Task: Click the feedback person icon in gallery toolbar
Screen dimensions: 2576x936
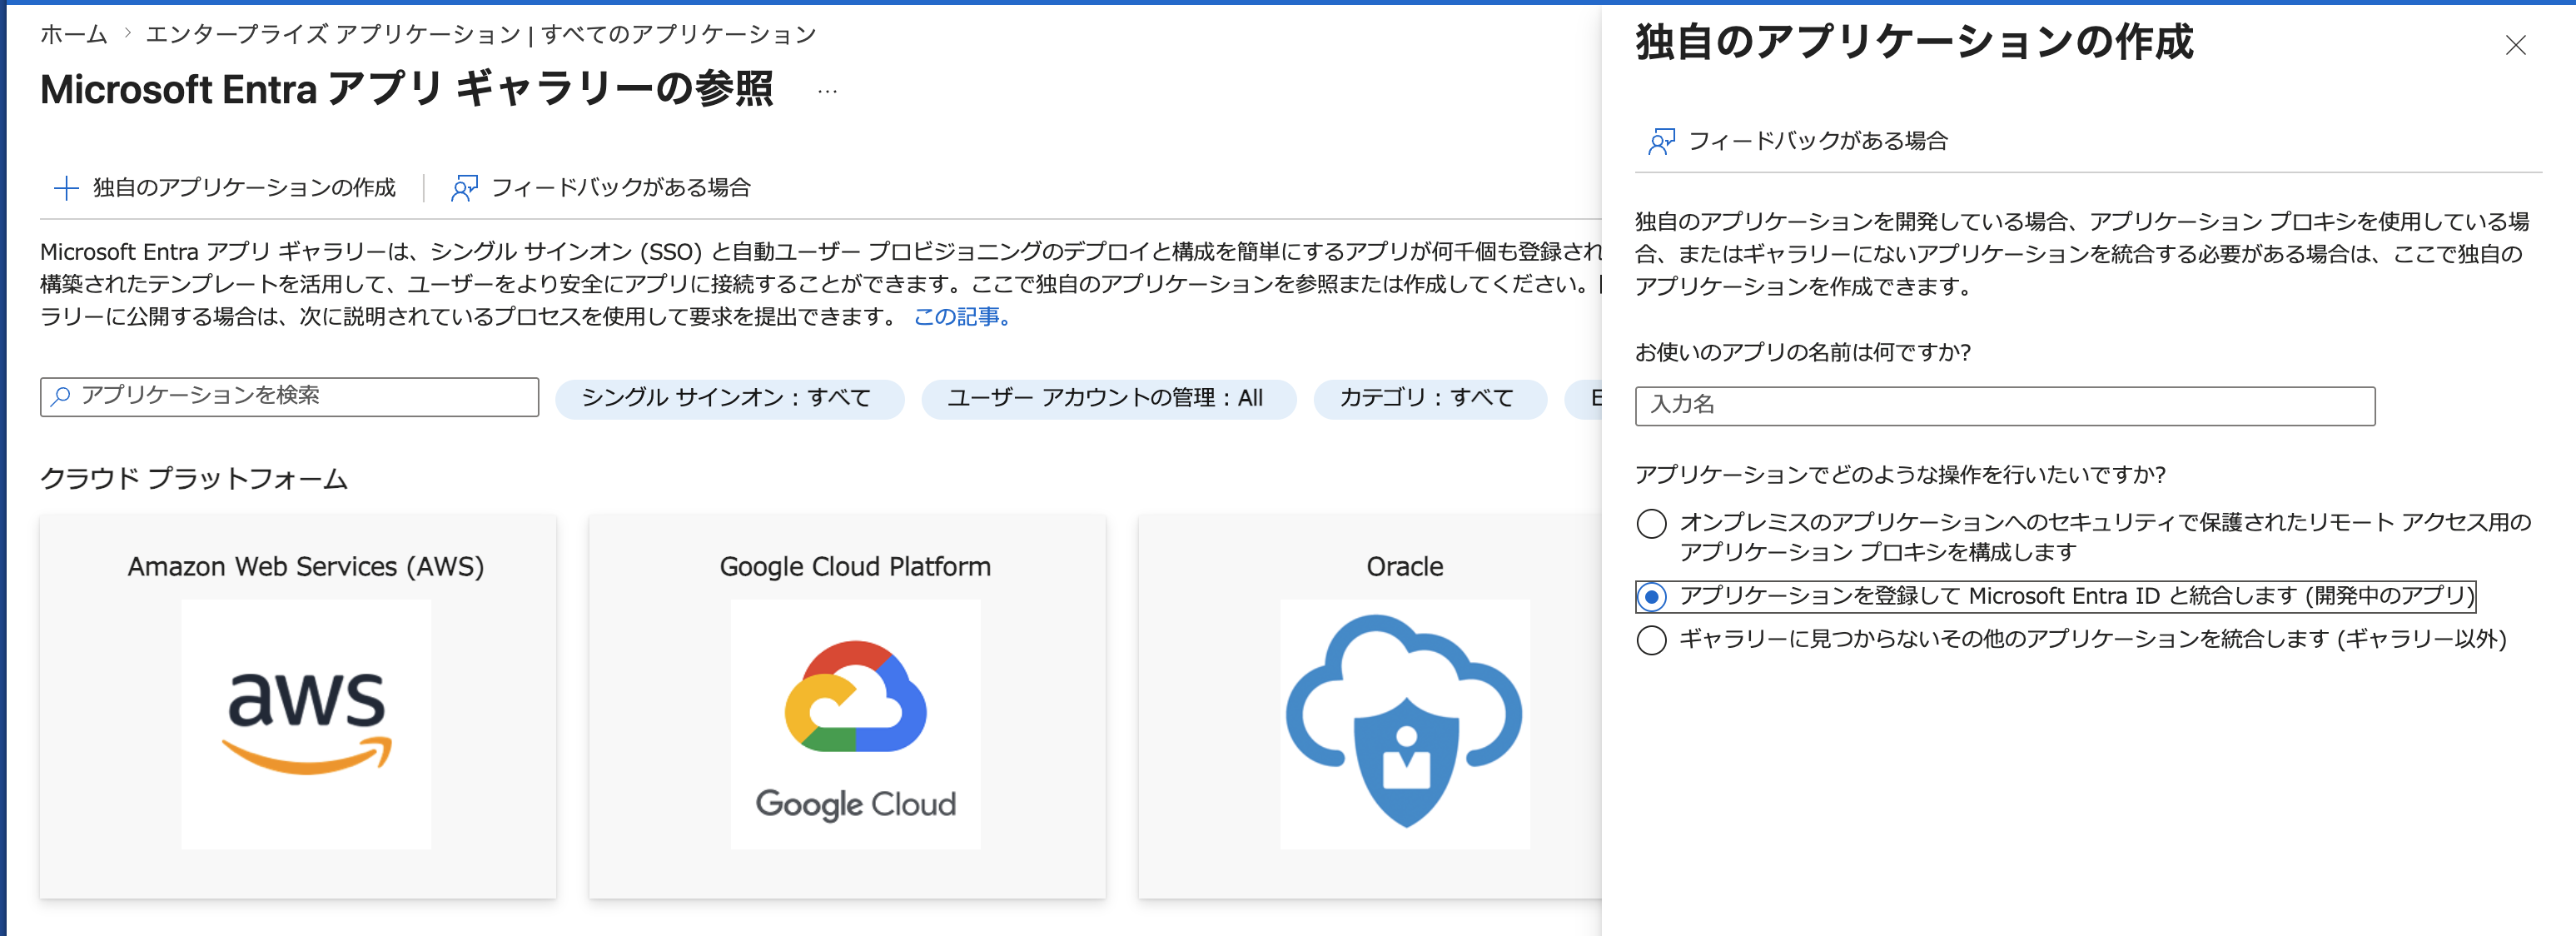Action: click(x=464, y=188)
